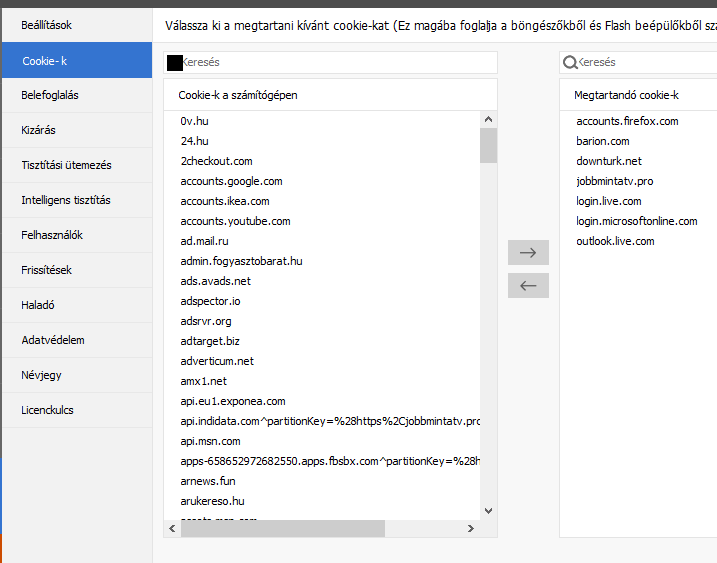Select adsrvr.org cookie entry
Viewport: 717px width, 563px height.
click(206, 321)
